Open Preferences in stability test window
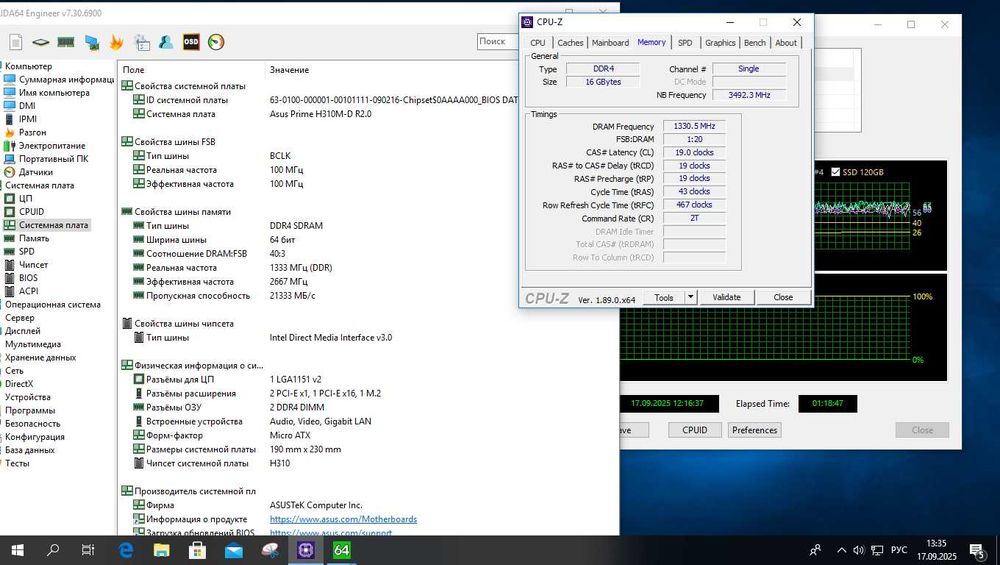The image size is (1000, 565). (x=754, y=430)
